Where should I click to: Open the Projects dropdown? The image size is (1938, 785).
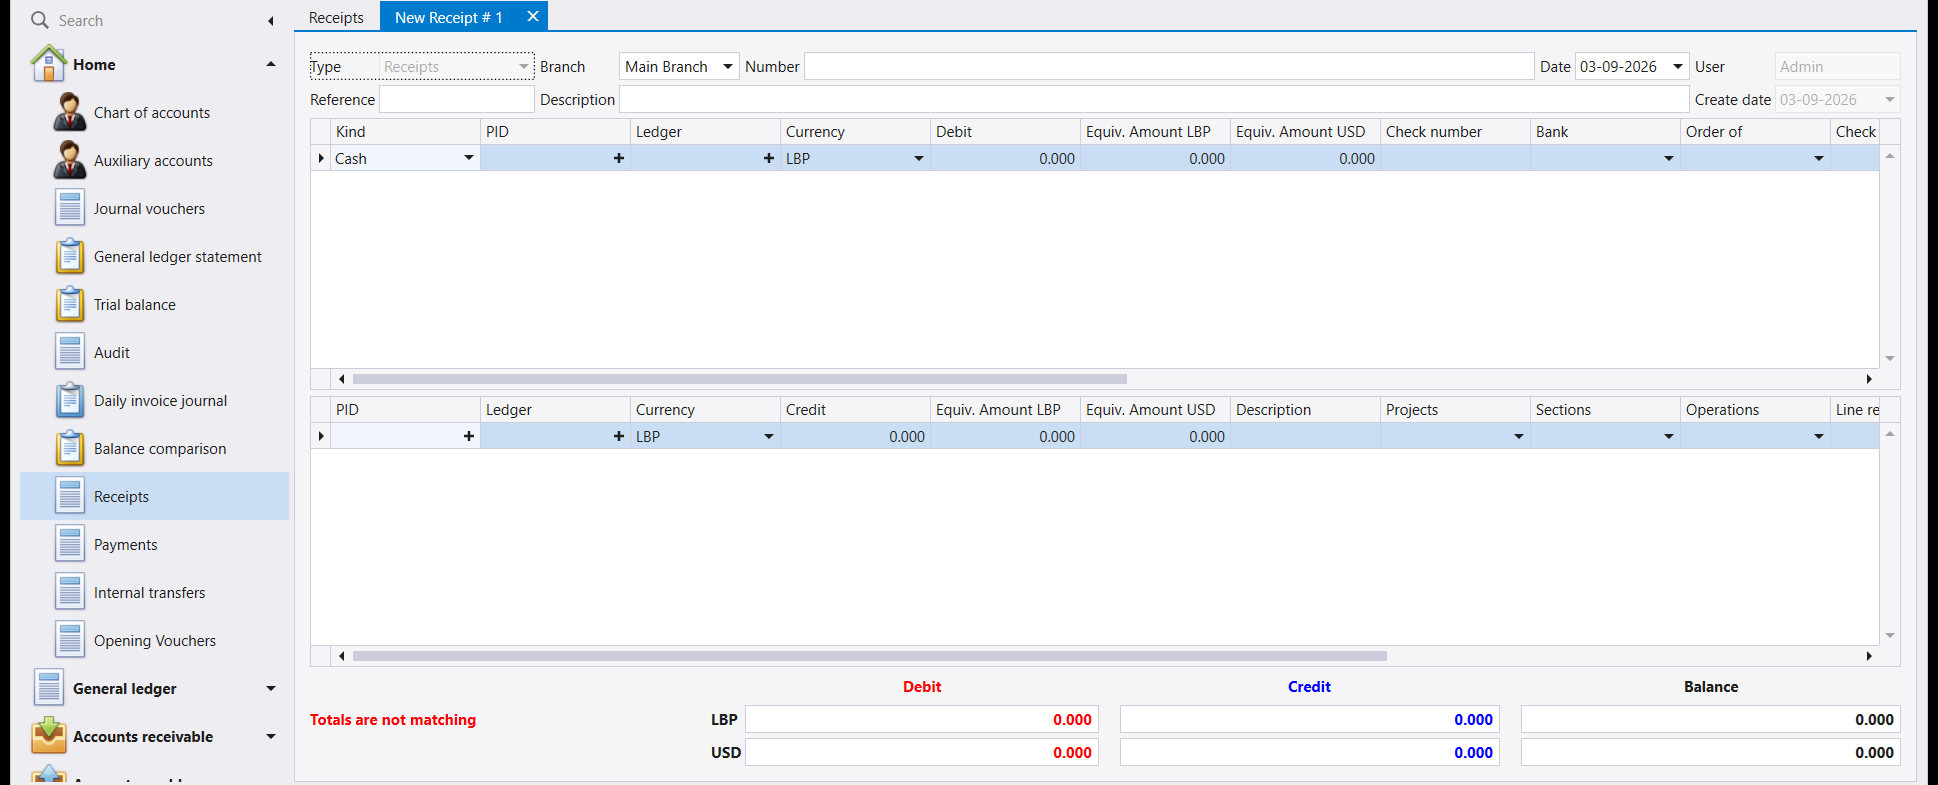(x=1519, y=436)
